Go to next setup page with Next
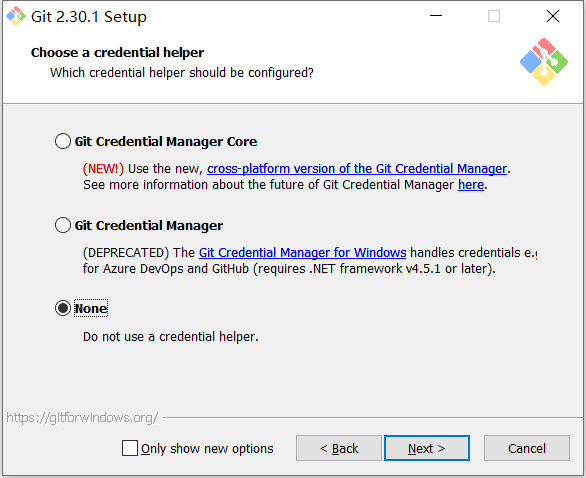This screenshot has width=586, height=478. pos(427,448)
